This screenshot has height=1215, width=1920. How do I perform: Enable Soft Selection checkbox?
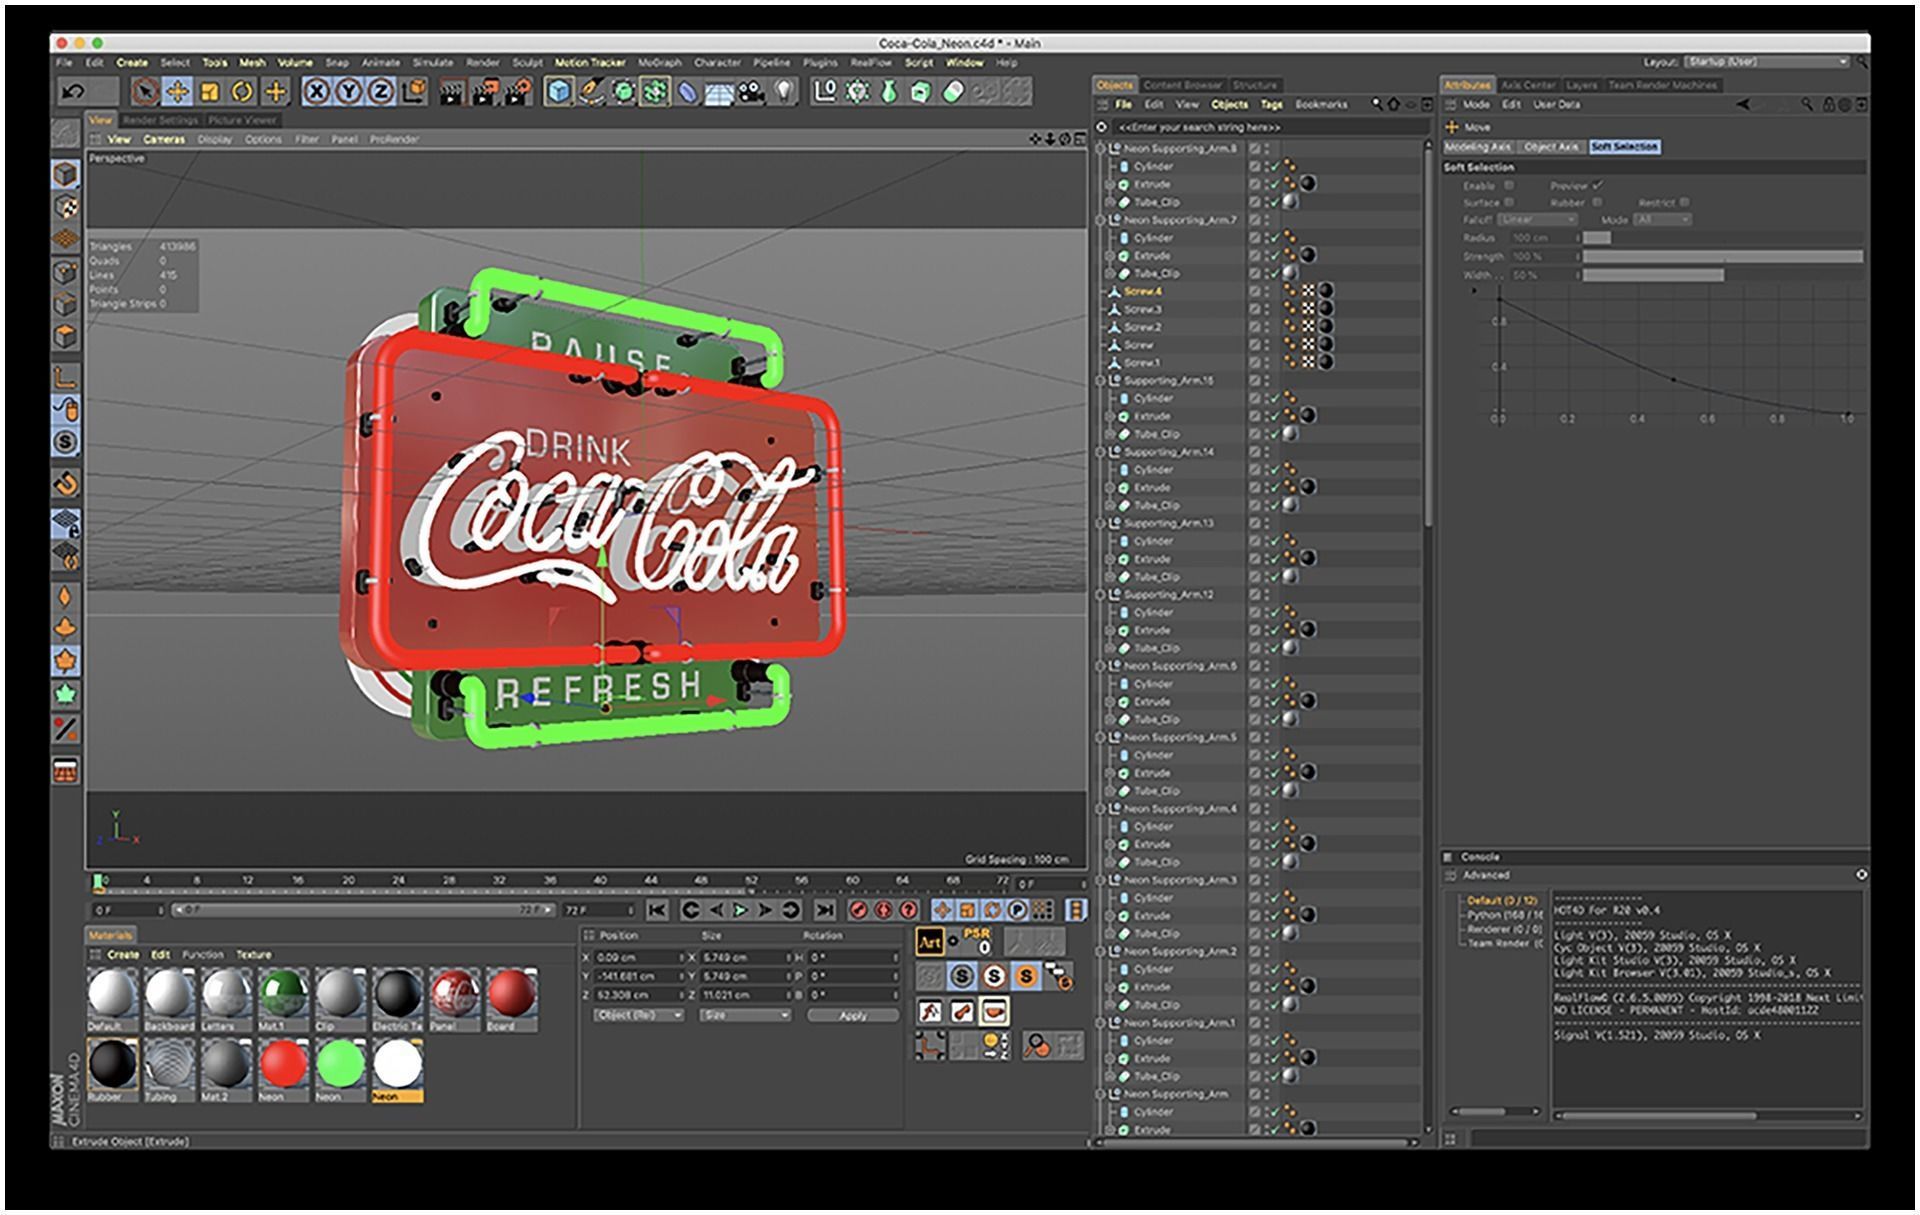coord(1509,185)
